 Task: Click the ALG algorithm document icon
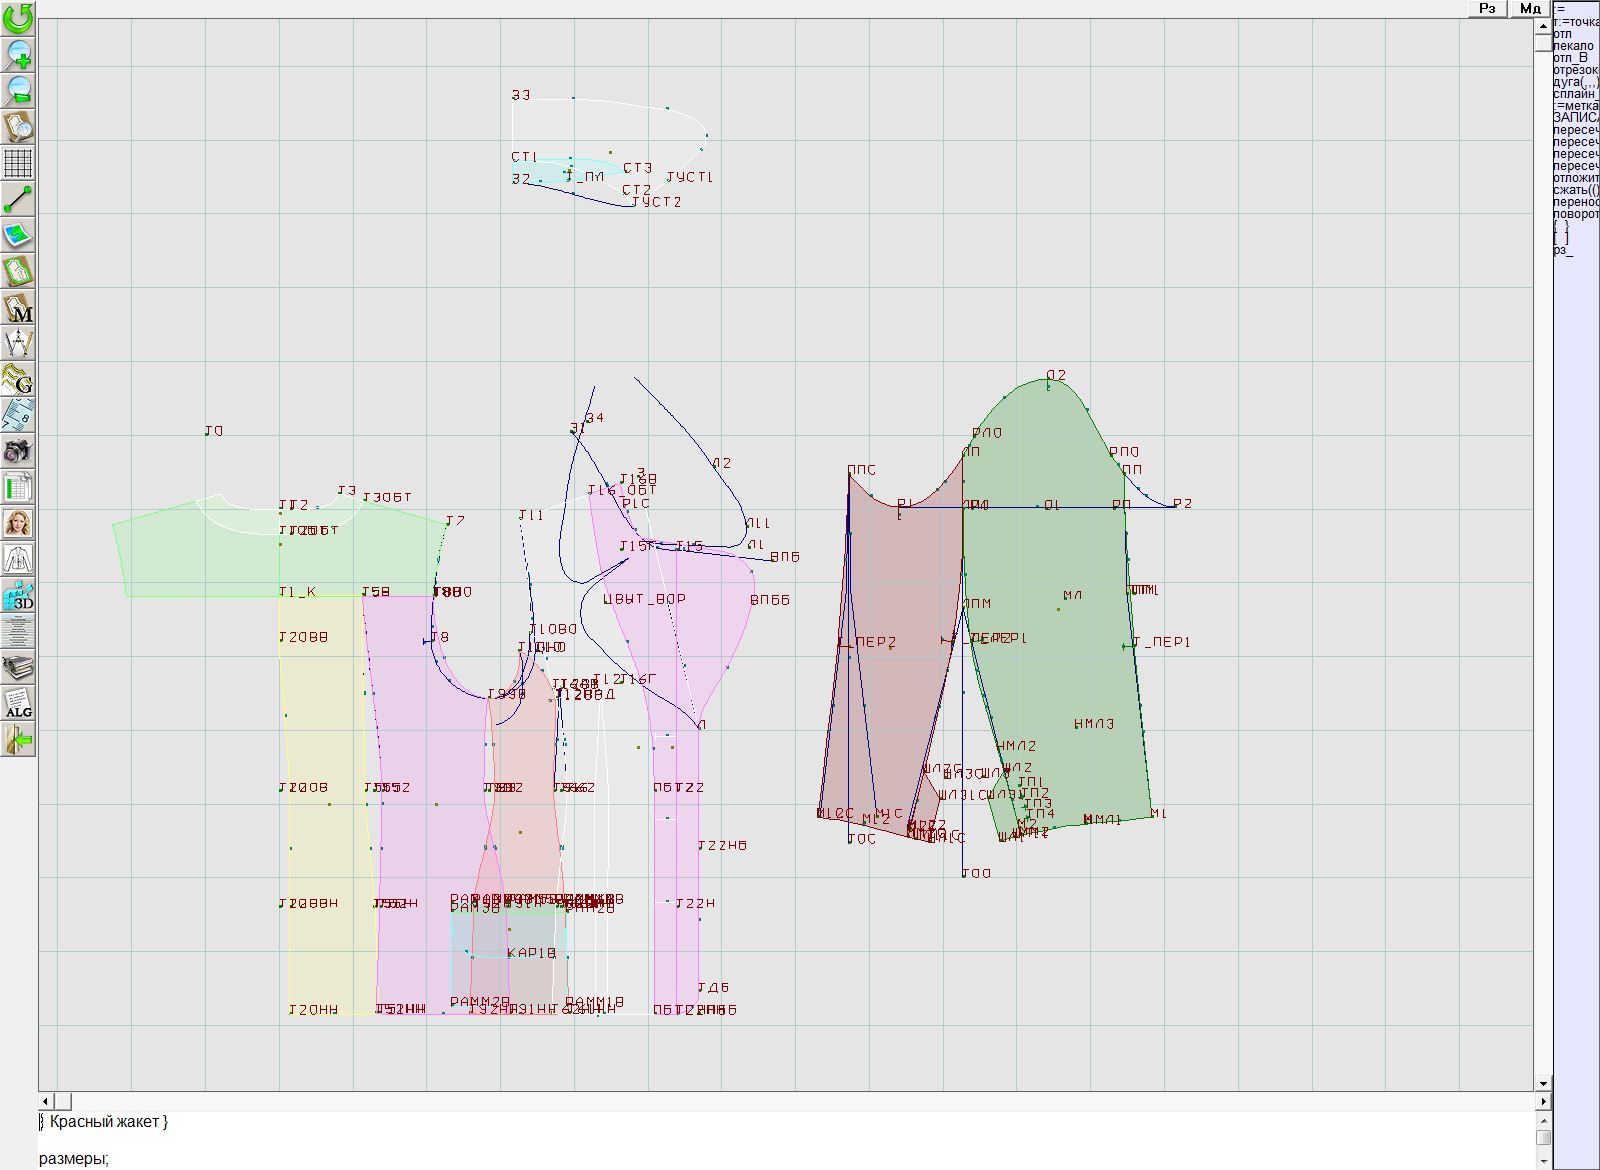point(18,703)
